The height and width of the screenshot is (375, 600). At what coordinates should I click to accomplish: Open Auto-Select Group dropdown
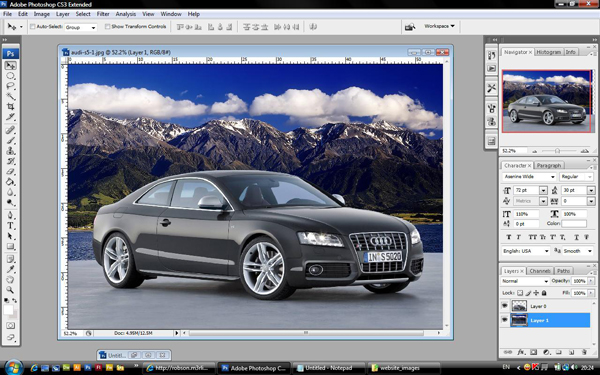pos(80,27)
